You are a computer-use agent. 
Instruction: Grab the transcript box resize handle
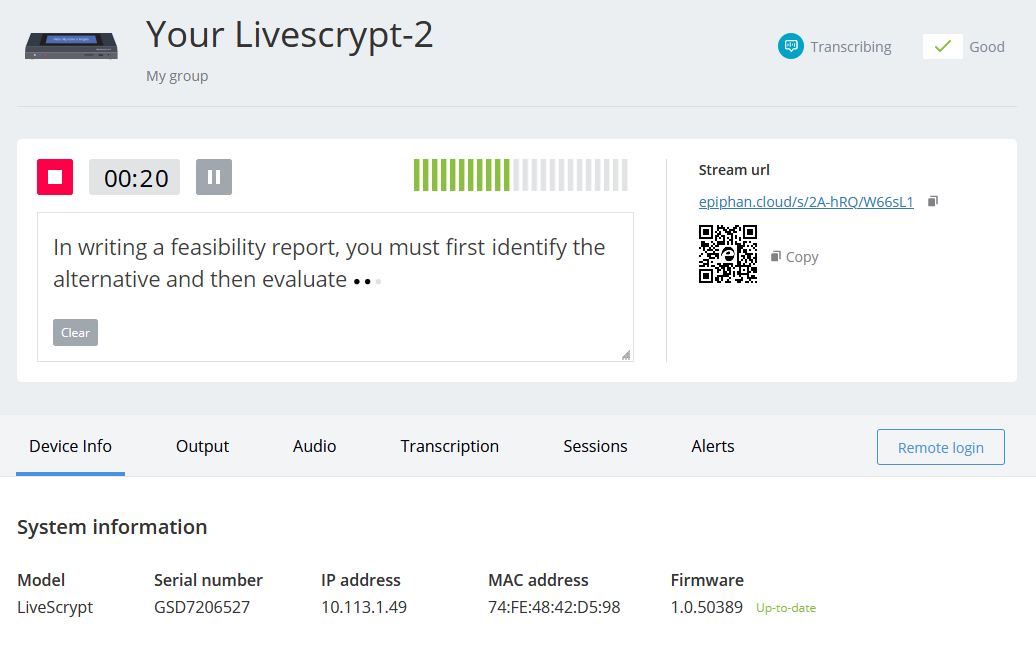point(626,354)
